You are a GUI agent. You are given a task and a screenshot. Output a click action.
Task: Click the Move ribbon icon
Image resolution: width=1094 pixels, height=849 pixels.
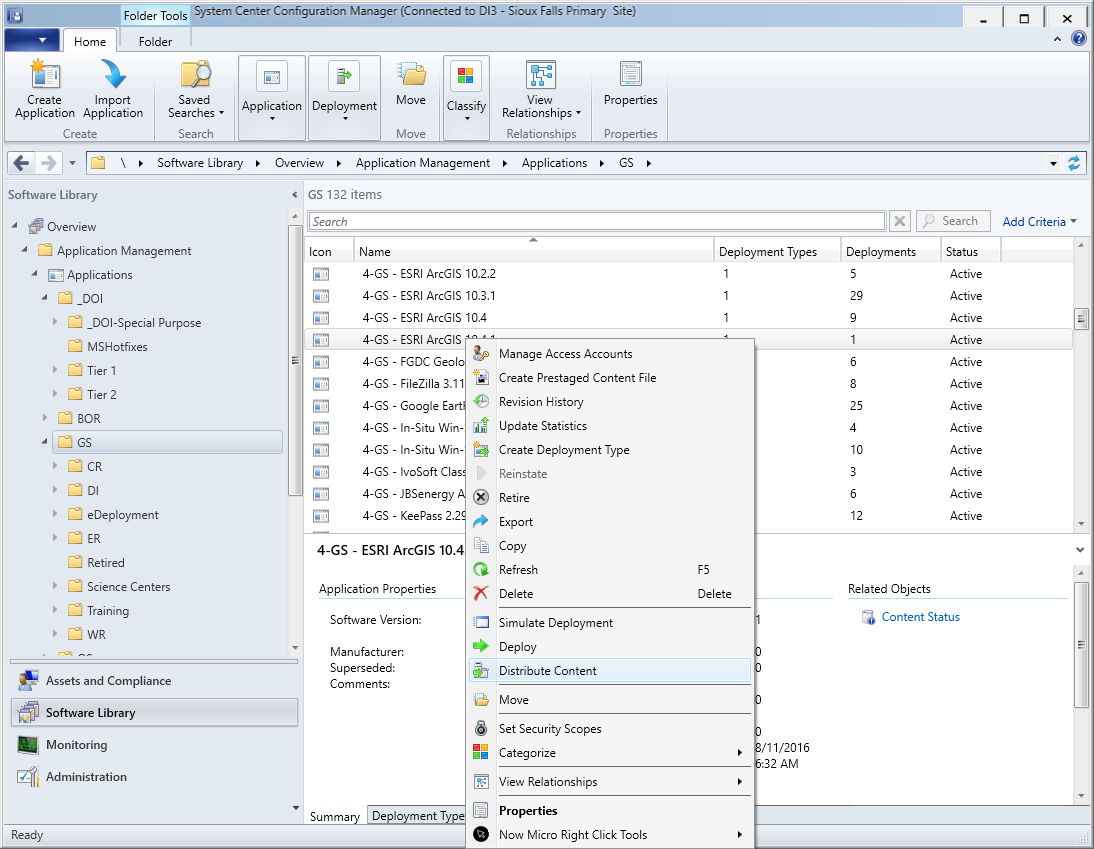click(411, 75)
